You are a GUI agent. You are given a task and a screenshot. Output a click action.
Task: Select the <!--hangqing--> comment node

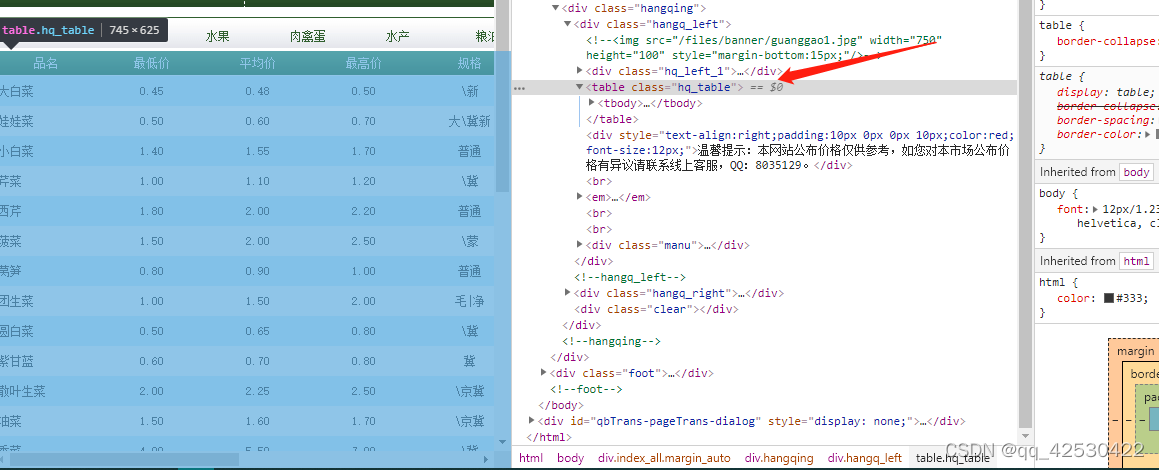[611, 341]
